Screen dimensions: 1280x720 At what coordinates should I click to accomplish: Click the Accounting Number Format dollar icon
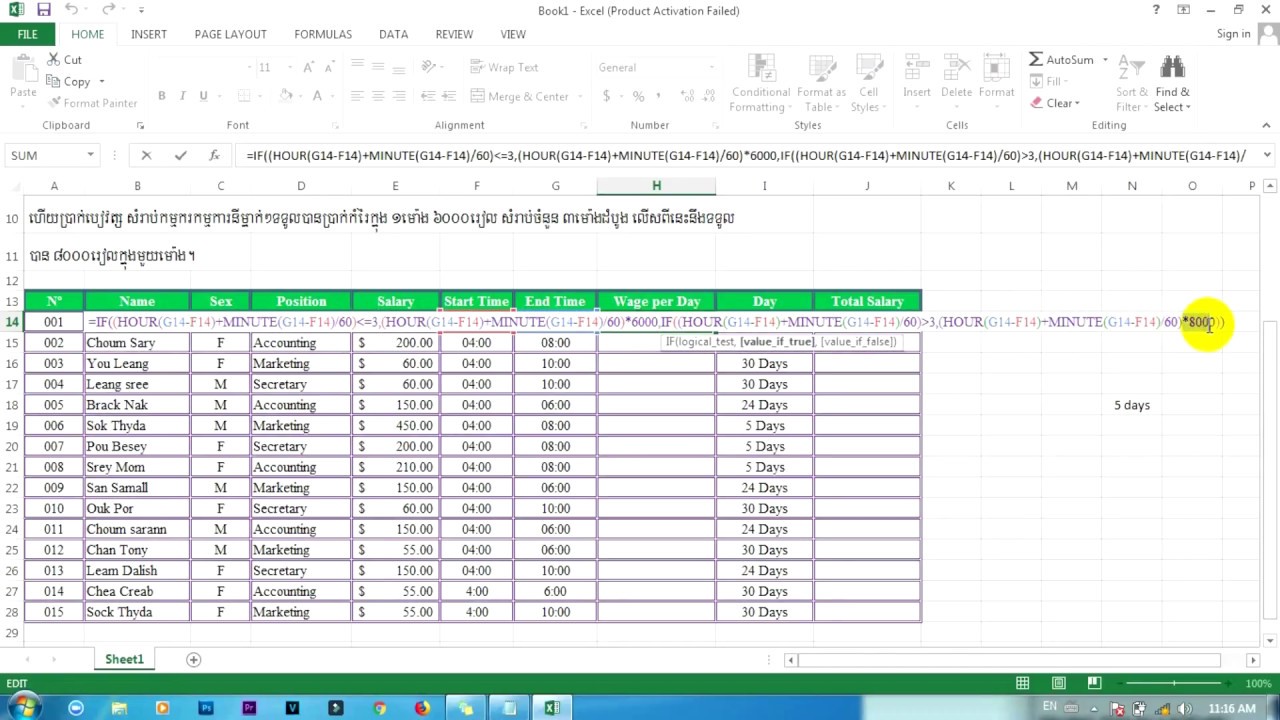point(606,97)
